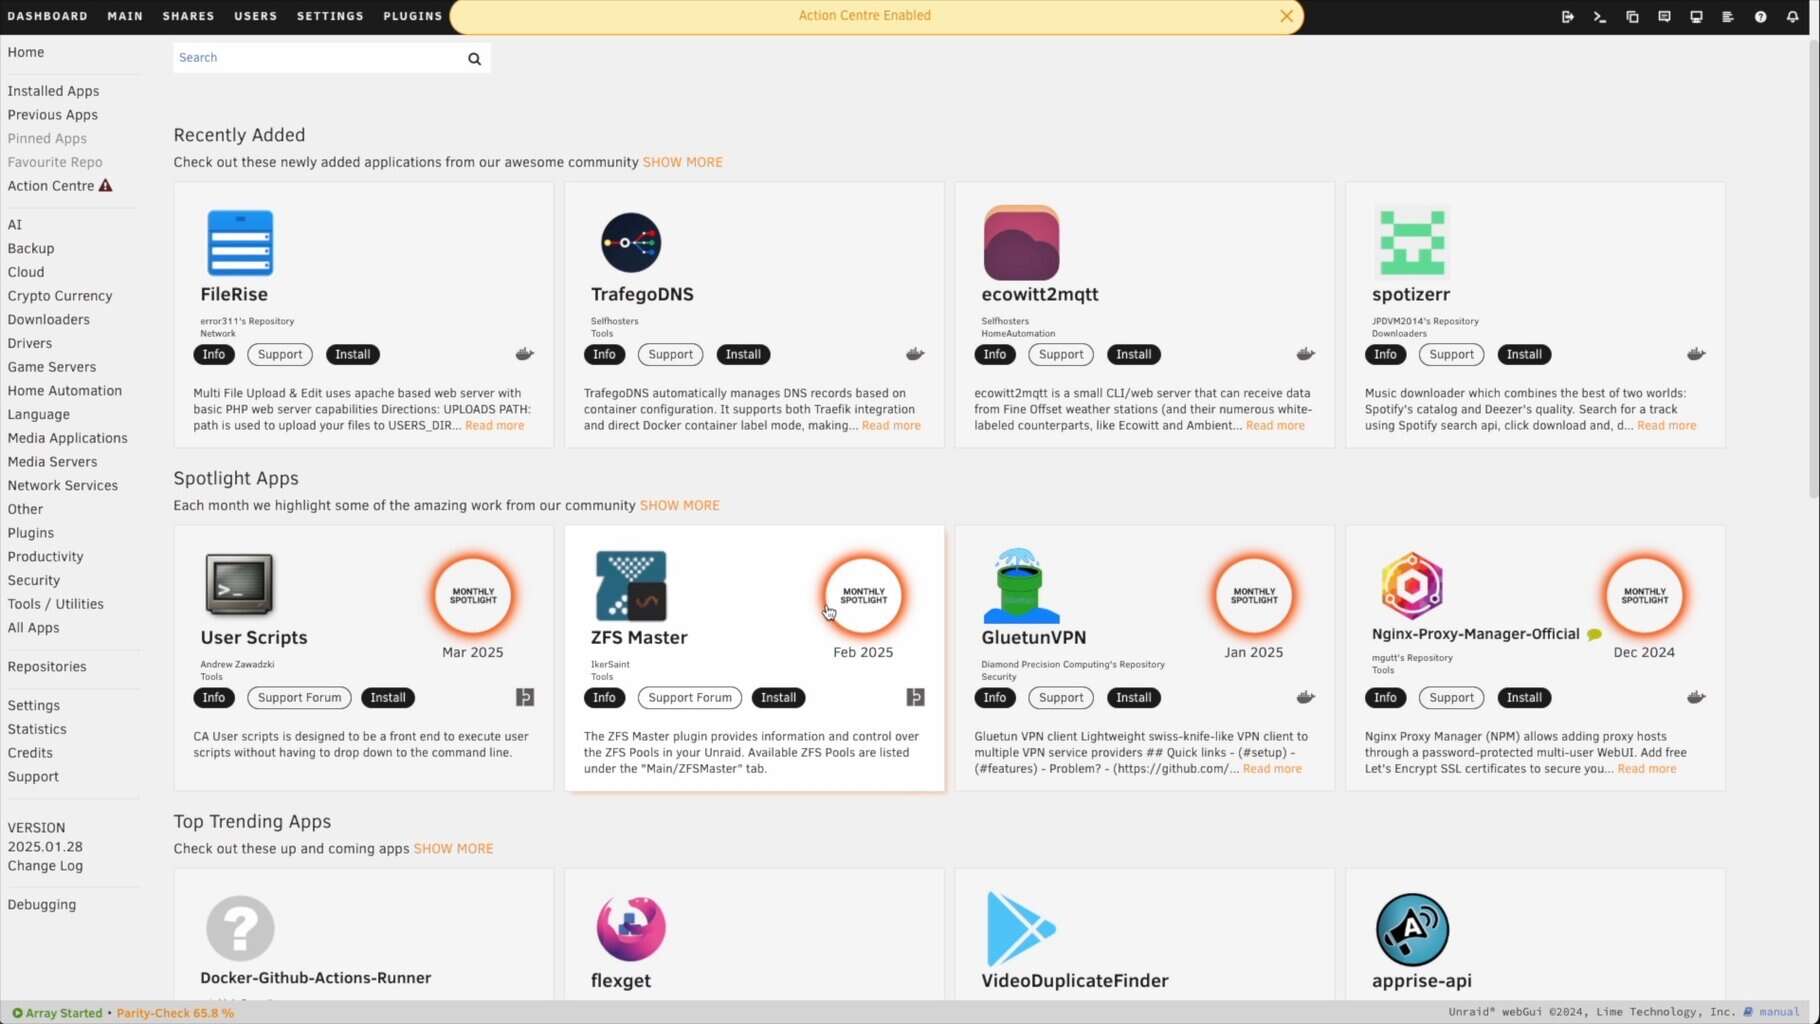Click the Docker-Github-Actions-Runner question mark icon
Screen dimensions: 1820x1024
tap(240, 928)
